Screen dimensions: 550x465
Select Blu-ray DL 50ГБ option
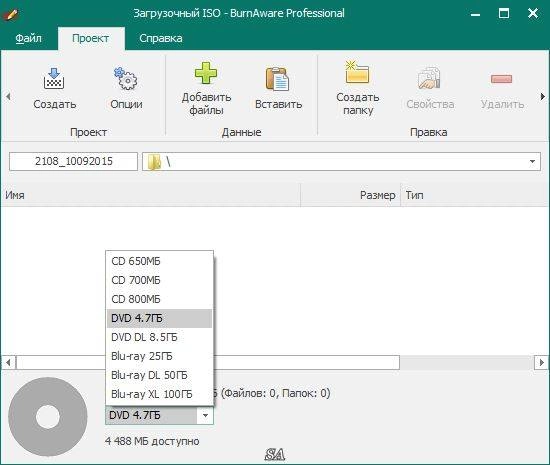click(x=159, y=375)
